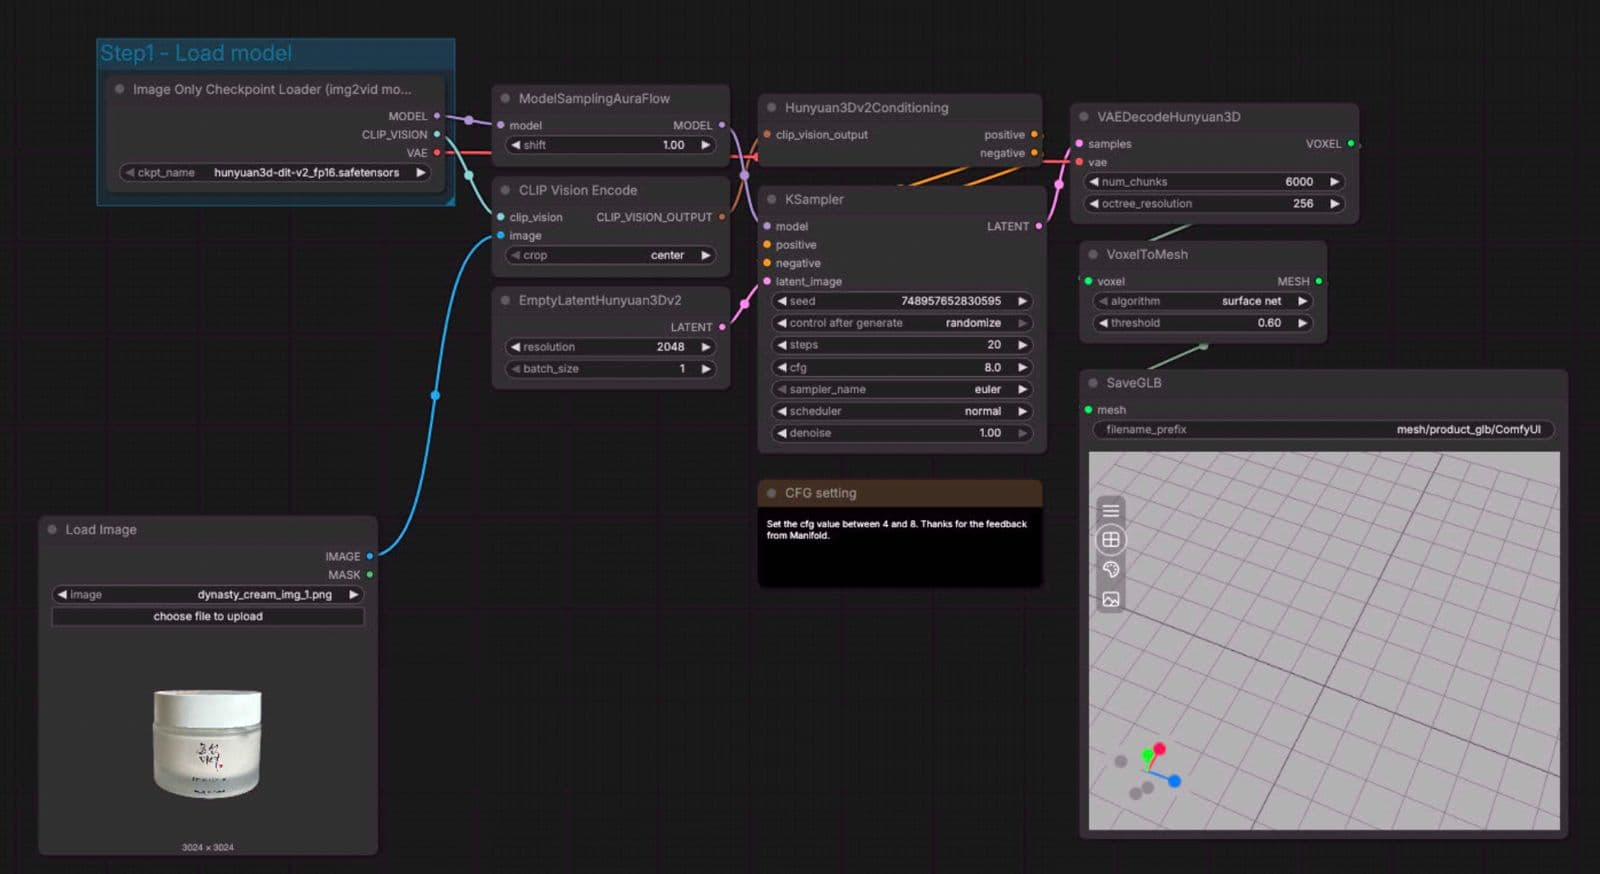Click the MESH output socket of VoxelToMesh
The width and height of the screenshot is (1600, 874).
1318,281
